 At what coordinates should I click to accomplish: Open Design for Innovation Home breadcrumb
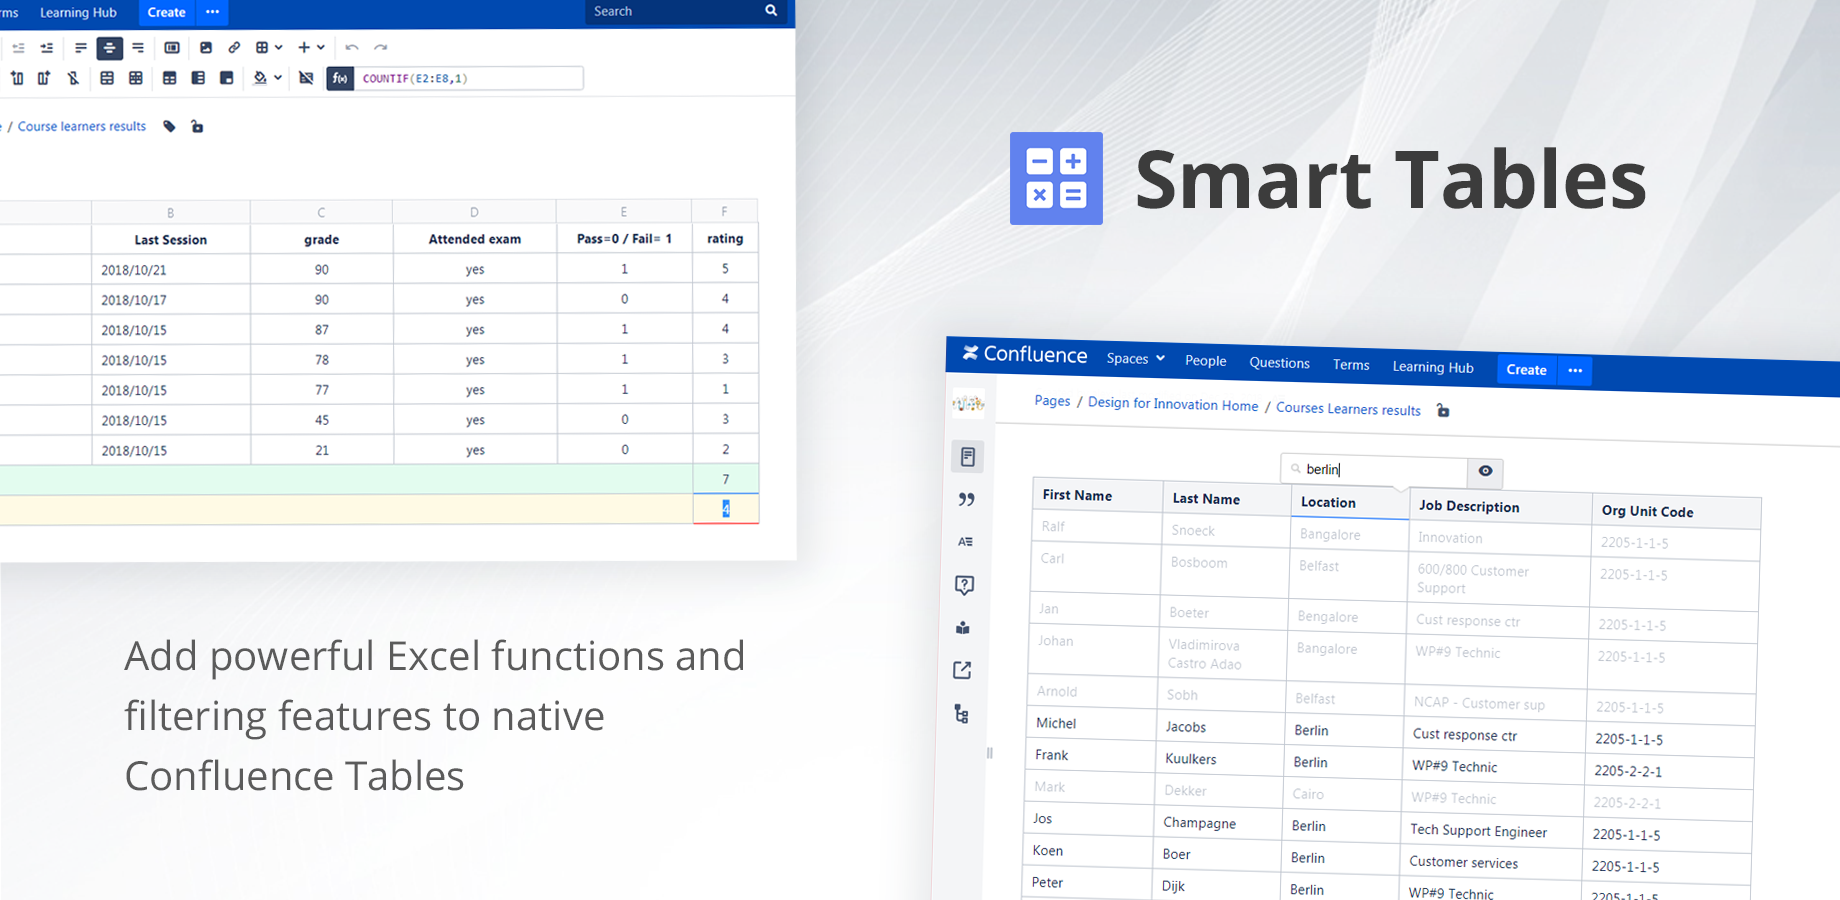[1173, 404]
